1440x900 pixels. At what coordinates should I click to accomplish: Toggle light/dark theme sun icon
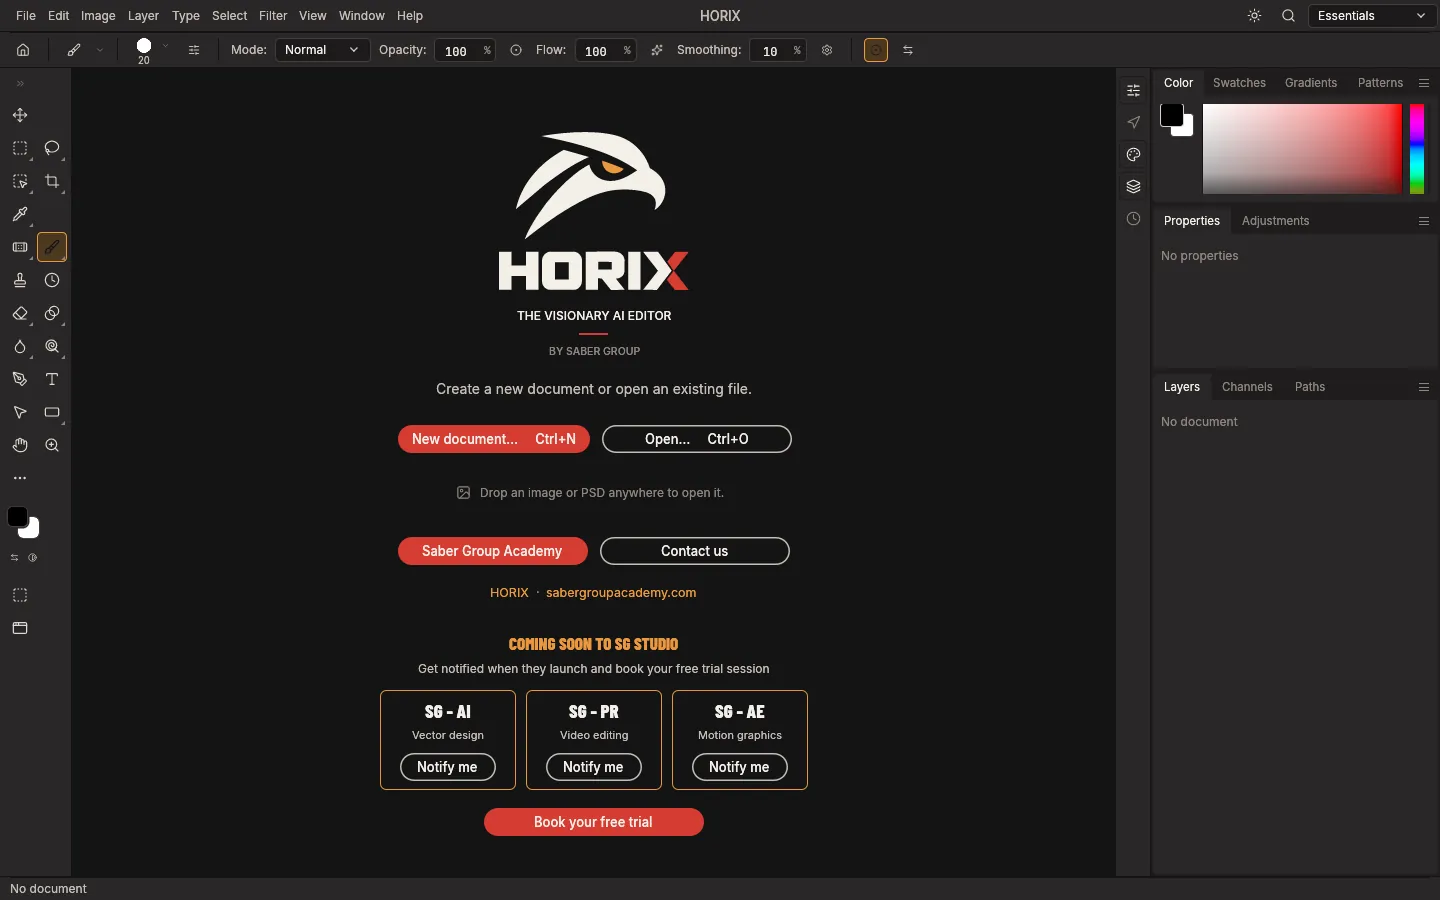(x=1255, y=16)
